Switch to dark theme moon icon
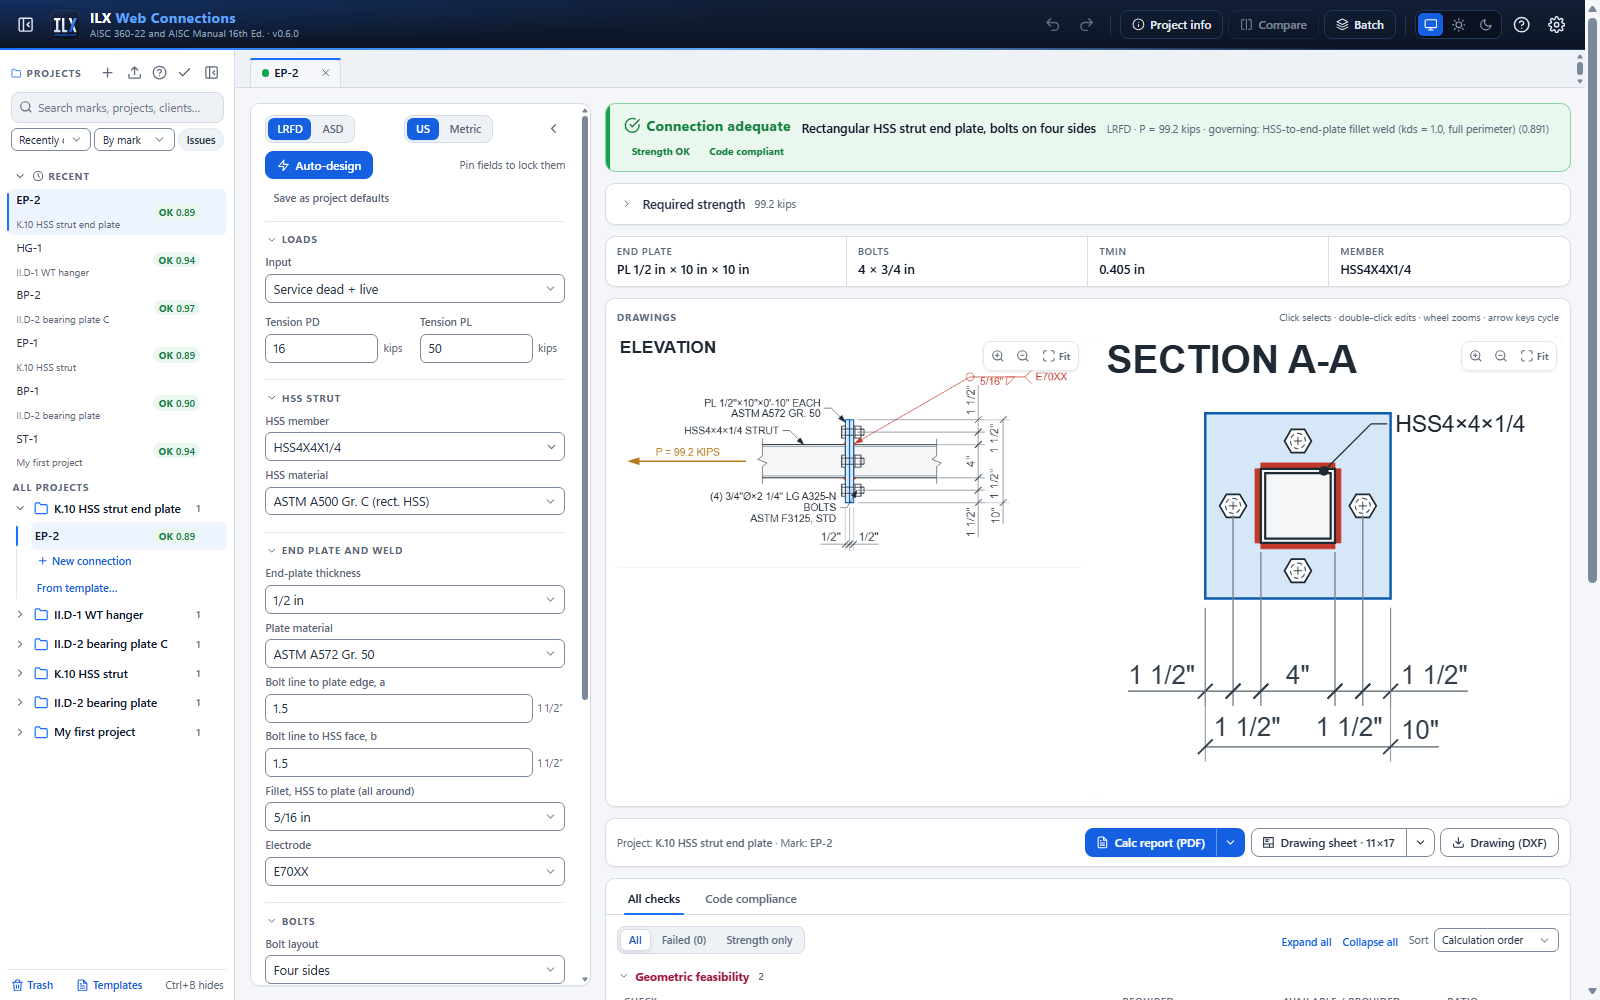This screenshot has height=1000, width=1600. [x=1486, y=25]
